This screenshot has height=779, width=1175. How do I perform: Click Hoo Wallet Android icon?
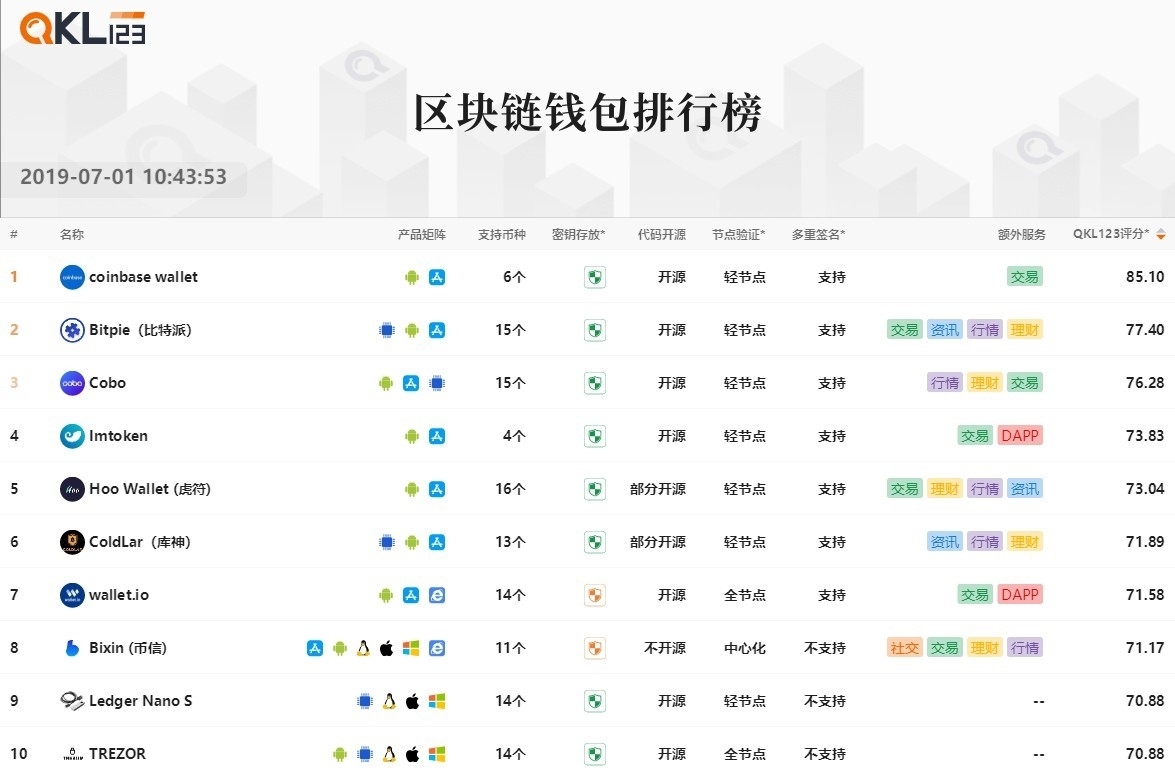pyautogui.click(x=411, y=489)
